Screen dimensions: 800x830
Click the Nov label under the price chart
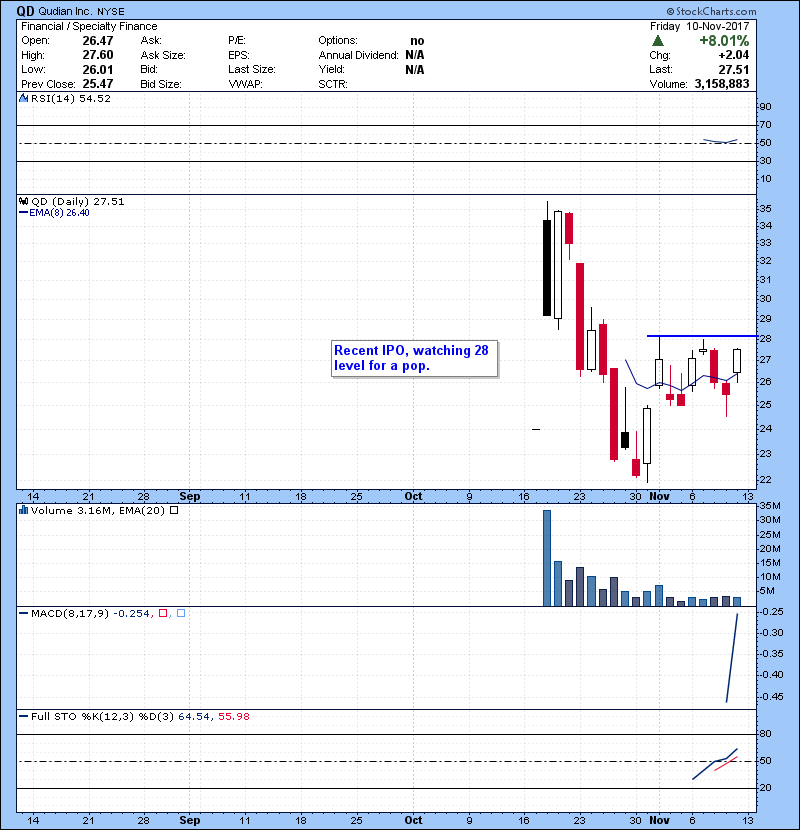pyautogui.click(x=659, y=497)
